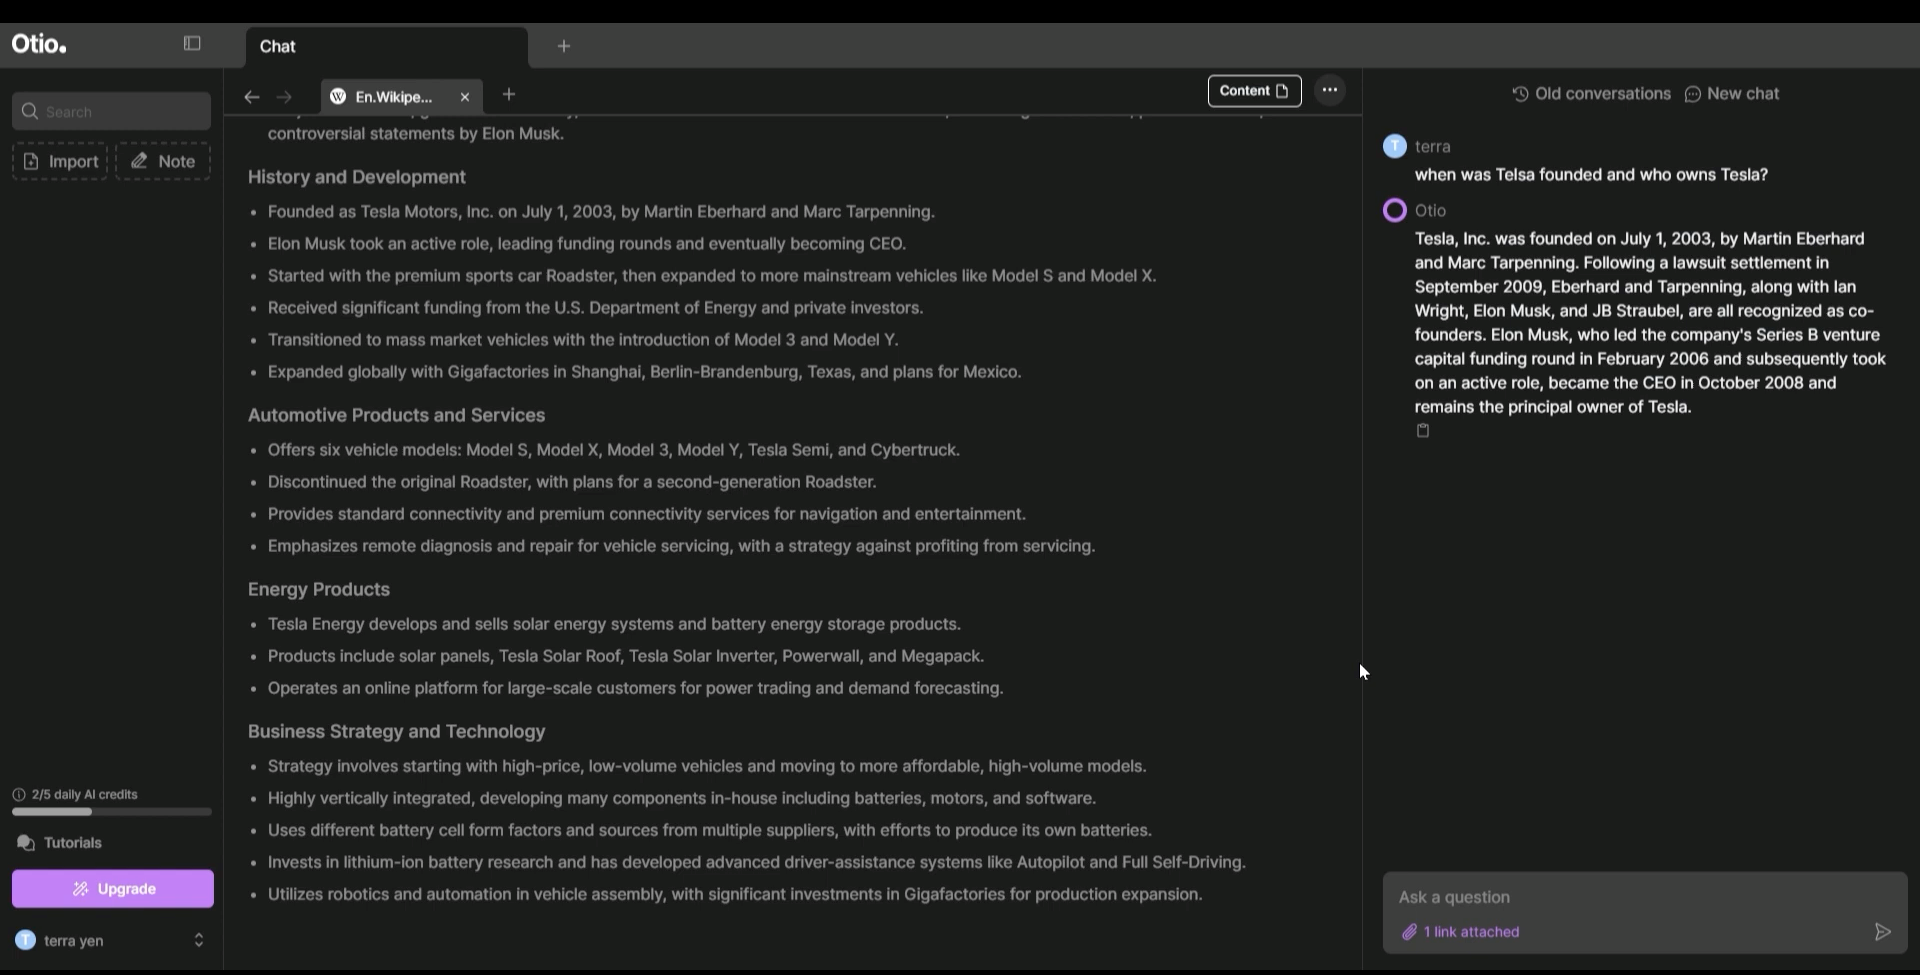Click the Import button
1920x975 pixels.
coord(60,161)
